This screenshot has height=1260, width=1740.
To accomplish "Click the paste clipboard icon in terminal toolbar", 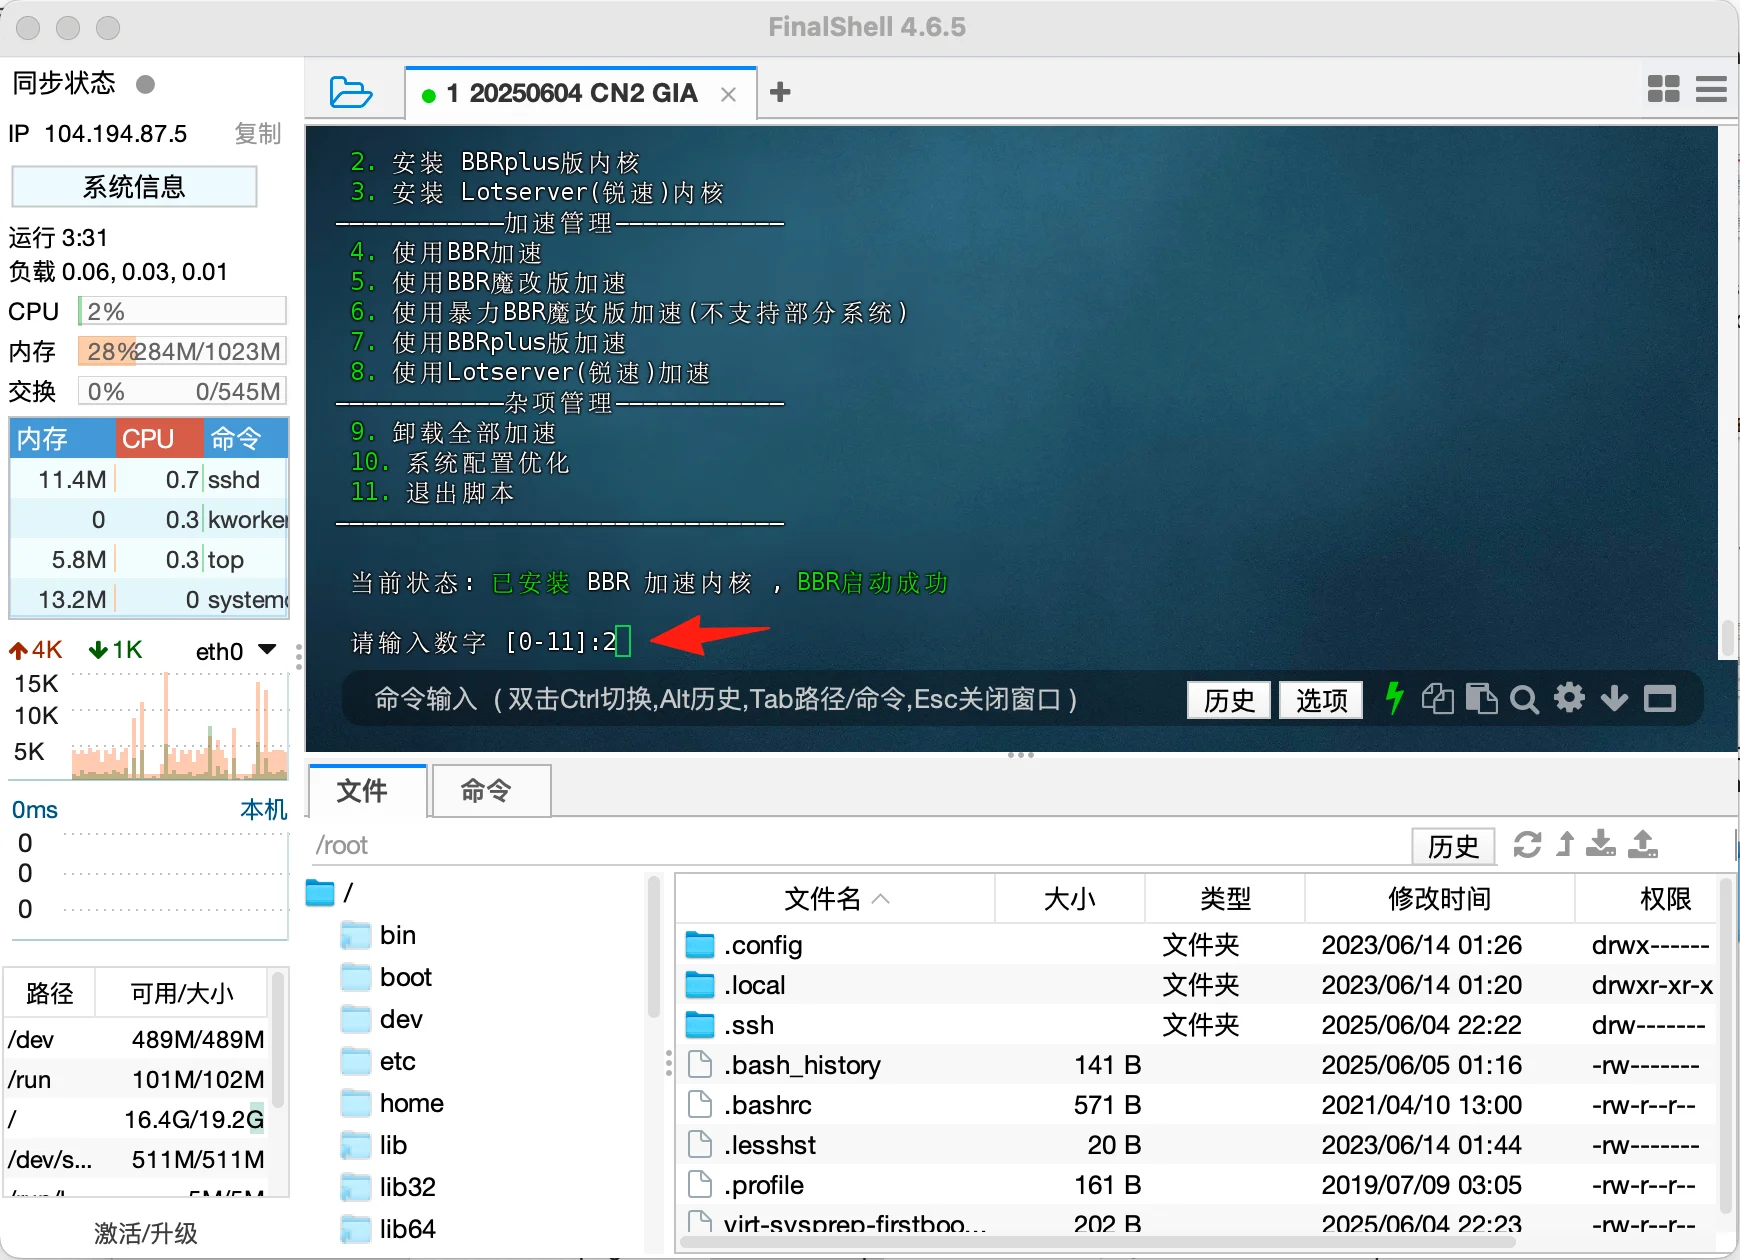I will coord(1480,698).
